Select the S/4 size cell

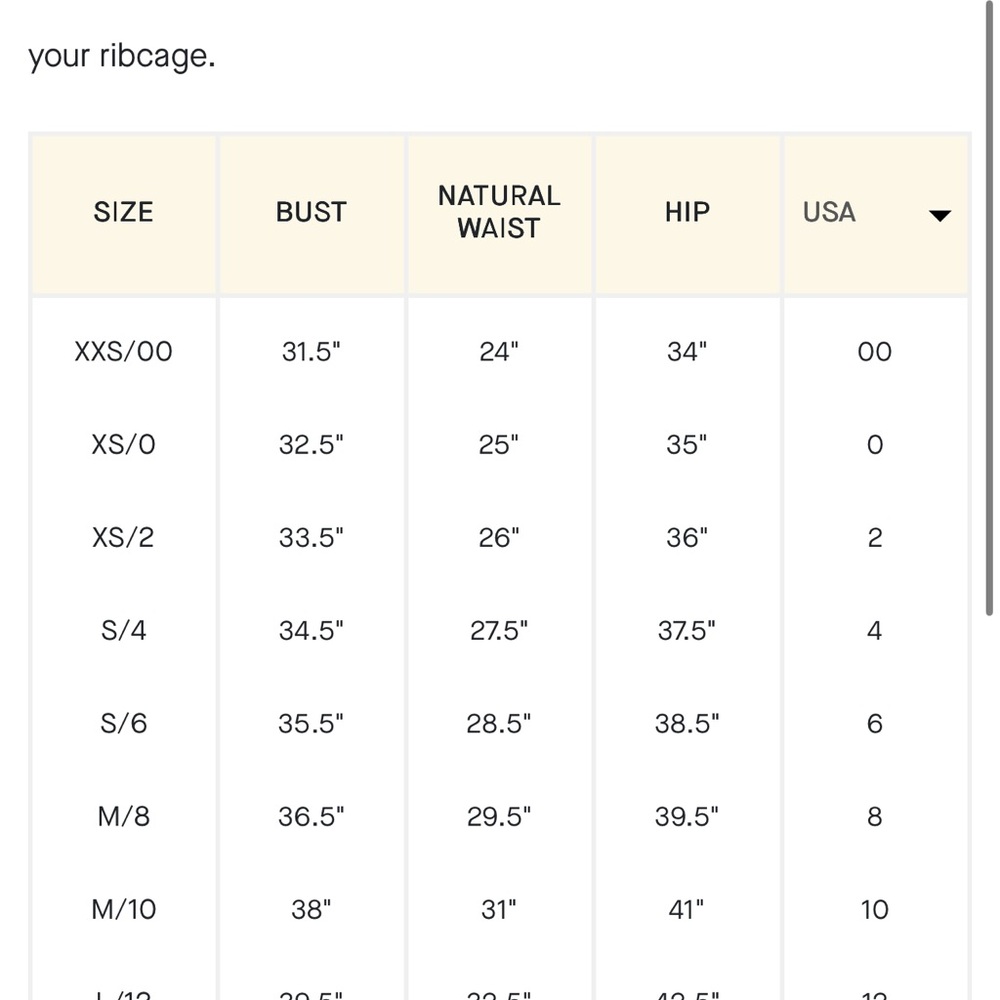(124, 631)
